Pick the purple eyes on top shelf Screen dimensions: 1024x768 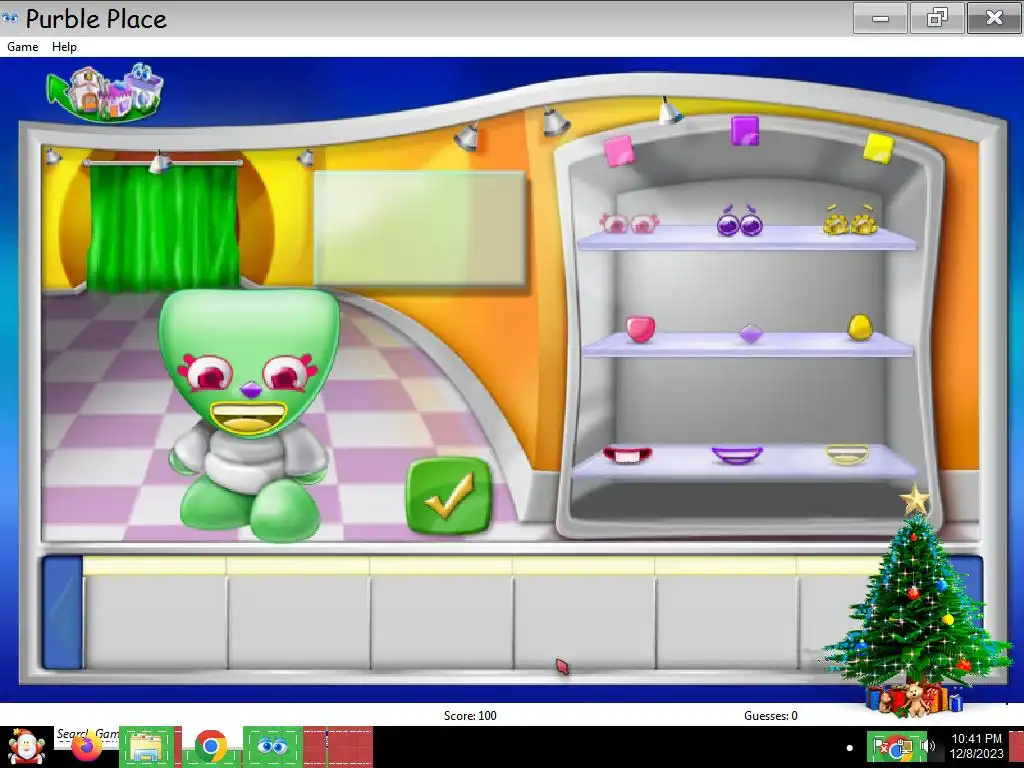(x=740, y=221)
